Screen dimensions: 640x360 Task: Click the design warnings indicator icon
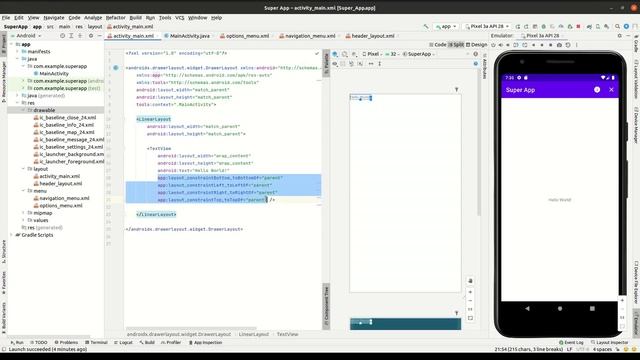click(x=476, y=54)
